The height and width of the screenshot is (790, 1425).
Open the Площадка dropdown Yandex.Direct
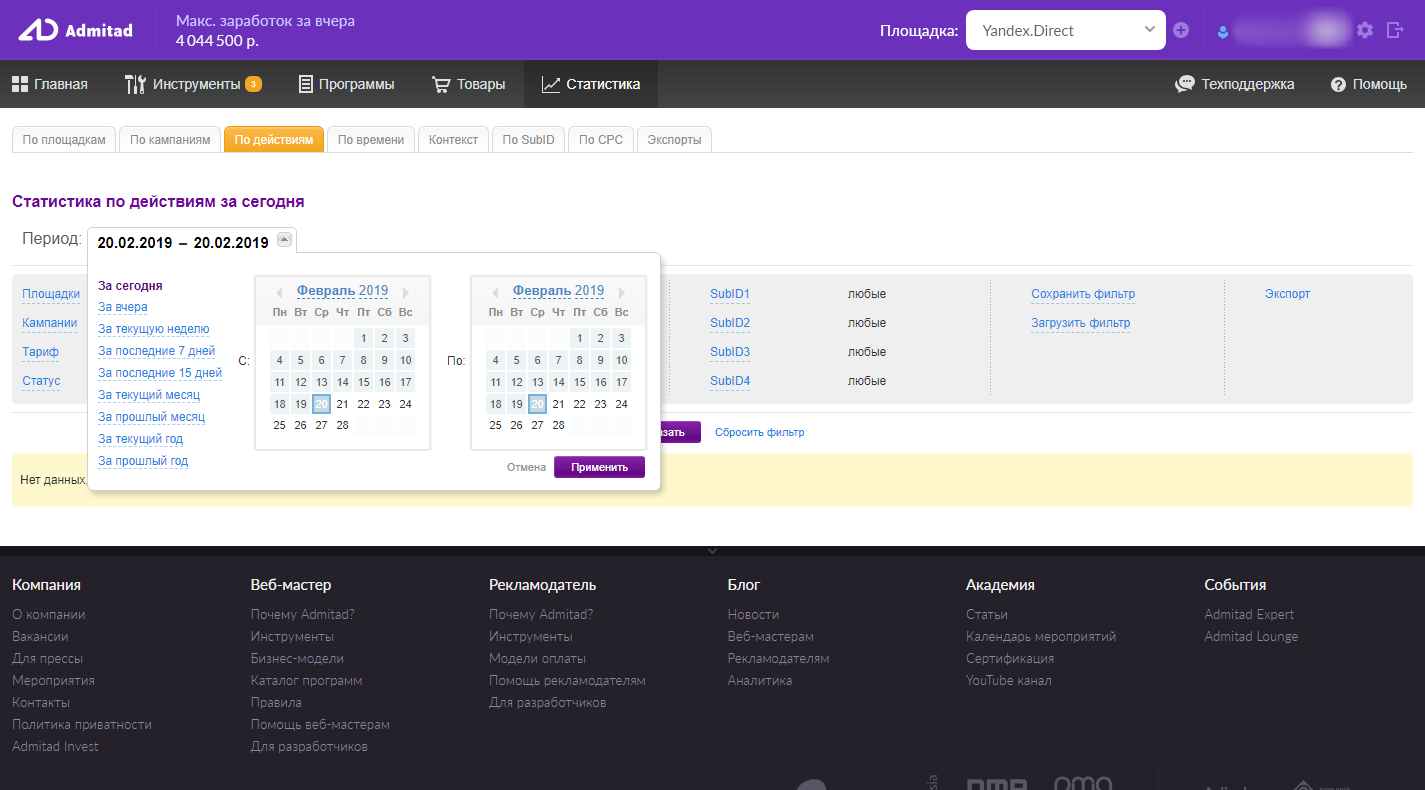click(1065, 30)
